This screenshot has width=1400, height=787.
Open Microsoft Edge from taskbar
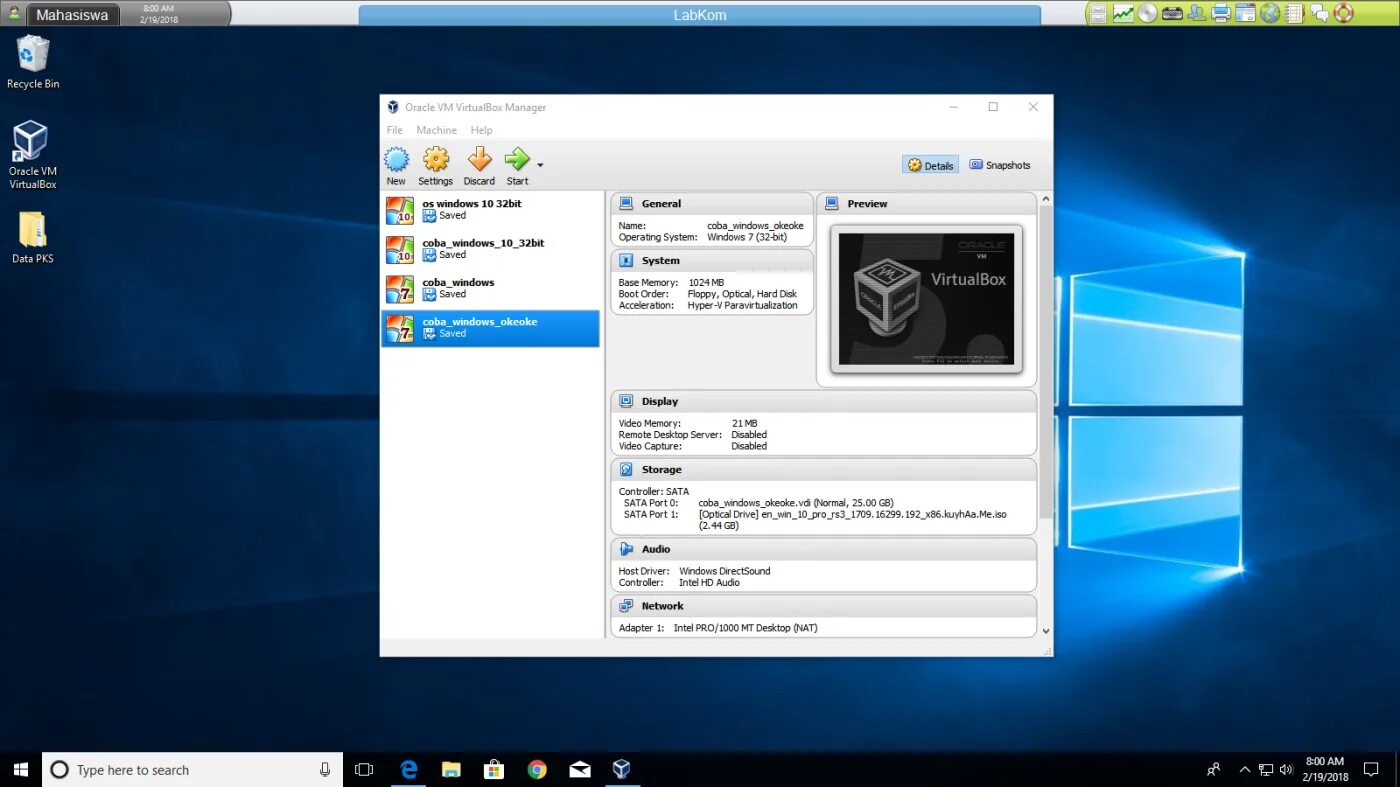tap(409, 769)
